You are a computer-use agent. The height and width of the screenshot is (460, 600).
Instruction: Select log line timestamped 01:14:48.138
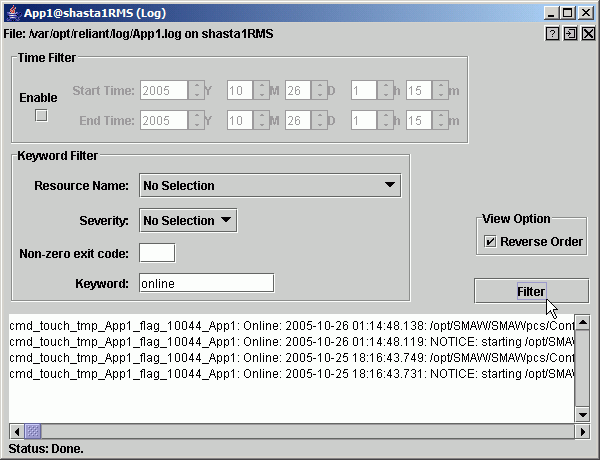tap(292, 325)
